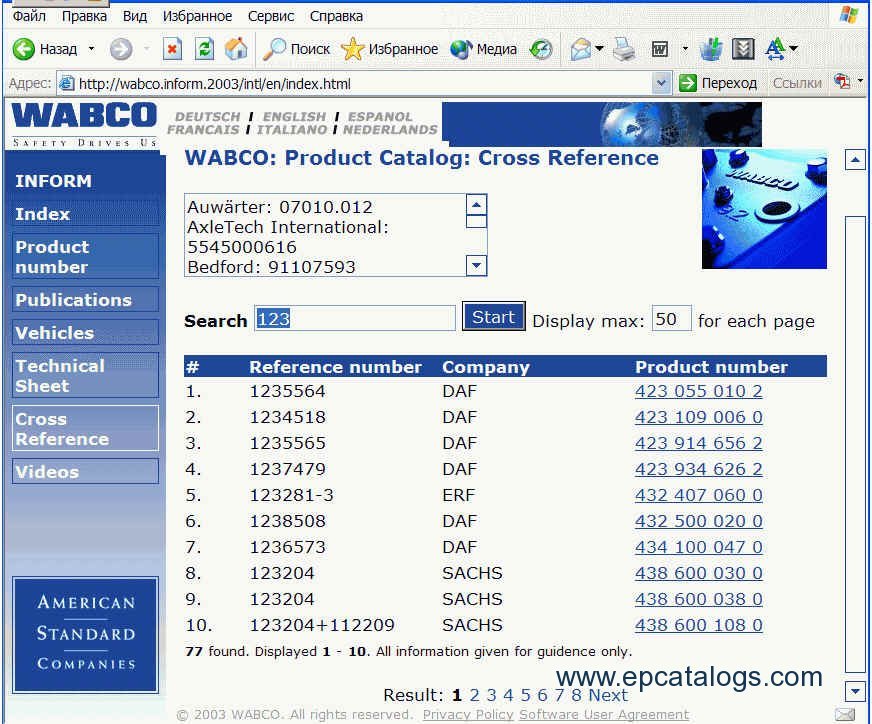
Task: Open the Сервис menu
Action: click(x=271, y=16)
